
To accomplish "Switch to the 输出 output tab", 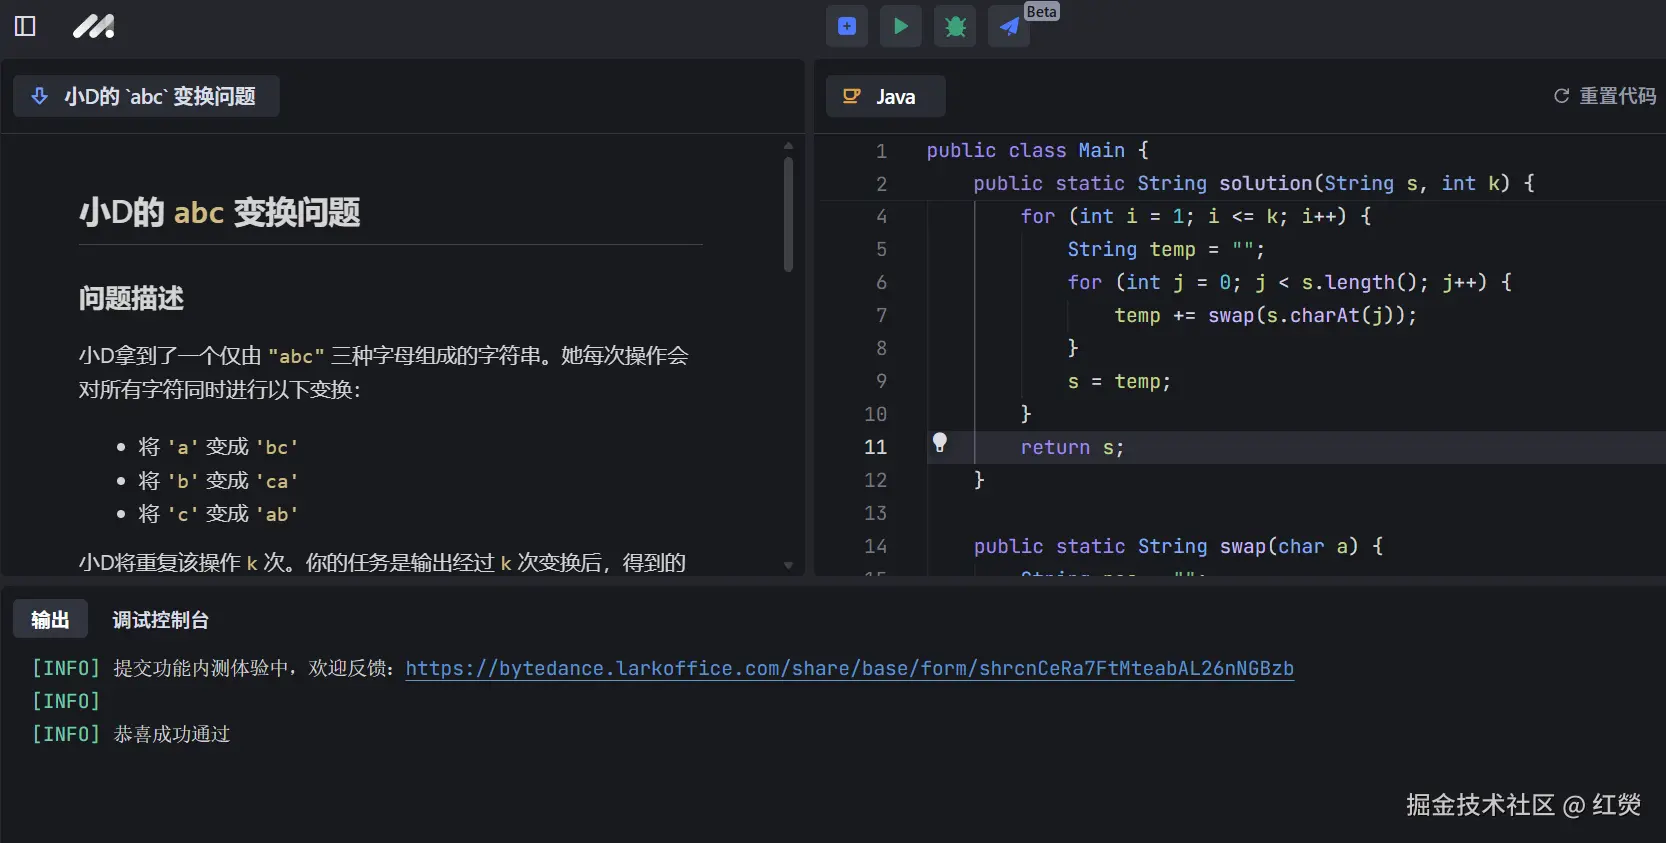I will [x=50, y=620].
